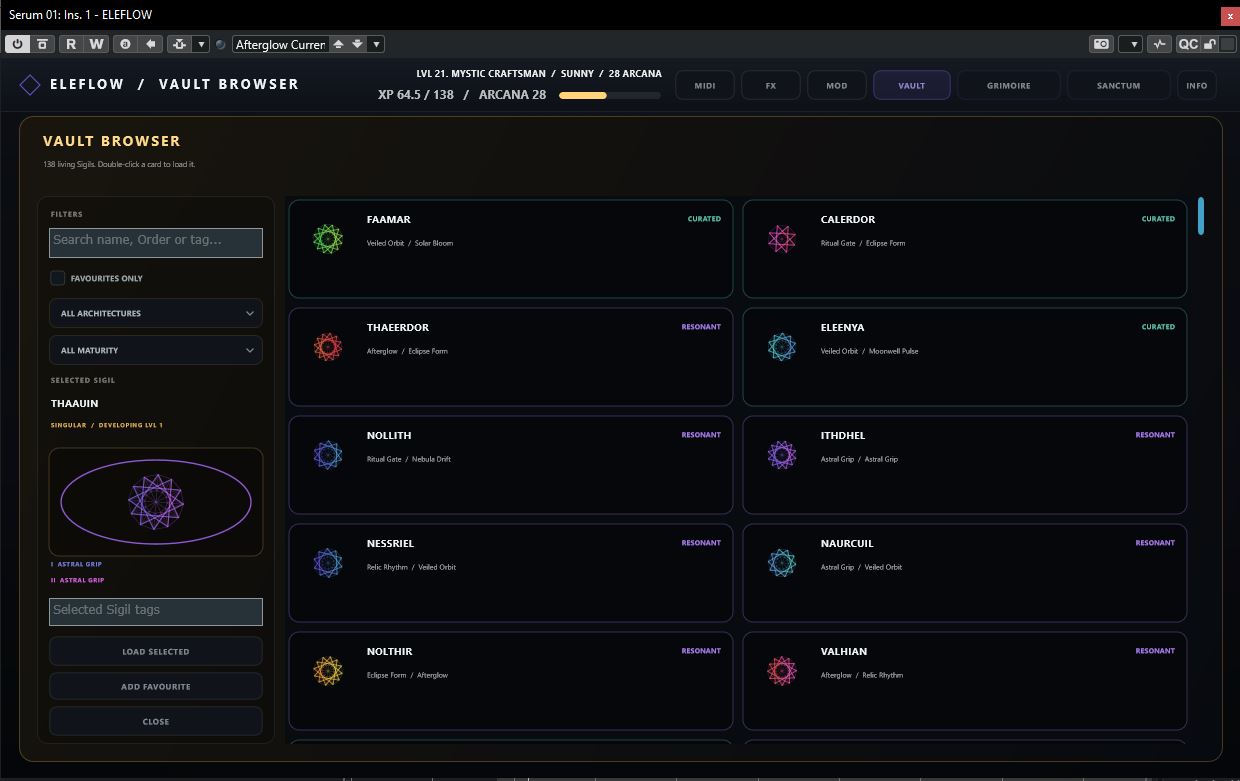Click the red VALHIAN sigil icon
This screenshot has width=1240, height=781.
tap(782, 670)
